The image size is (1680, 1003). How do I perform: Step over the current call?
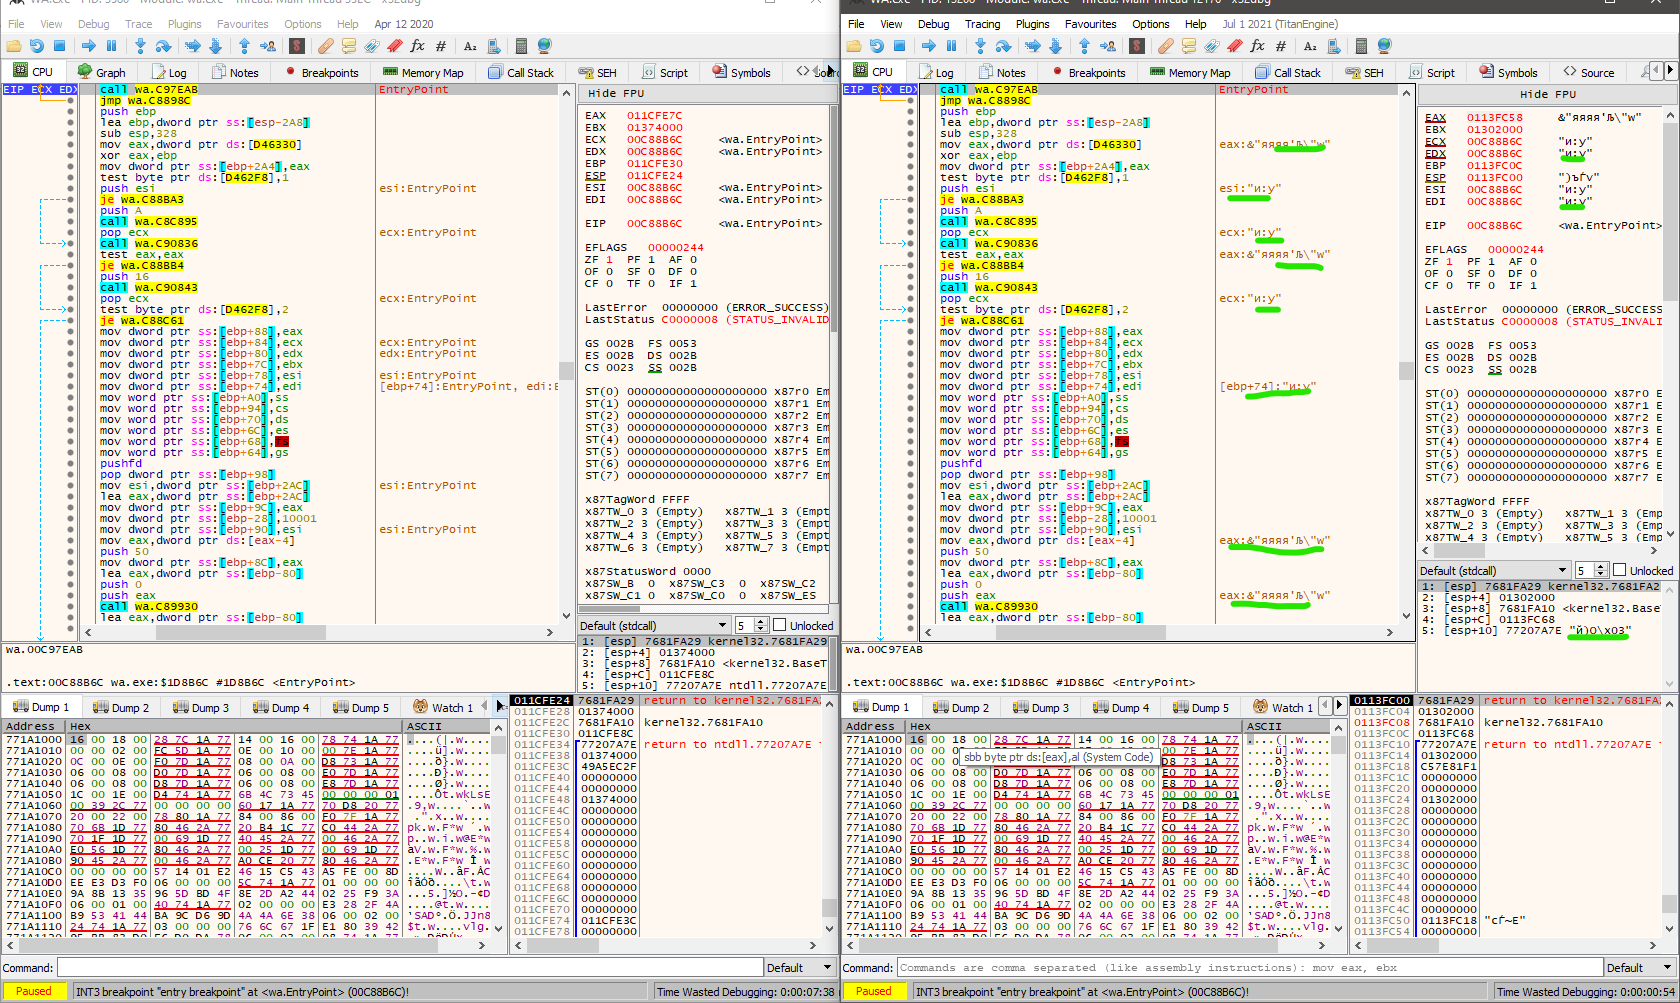click(163, 45)
